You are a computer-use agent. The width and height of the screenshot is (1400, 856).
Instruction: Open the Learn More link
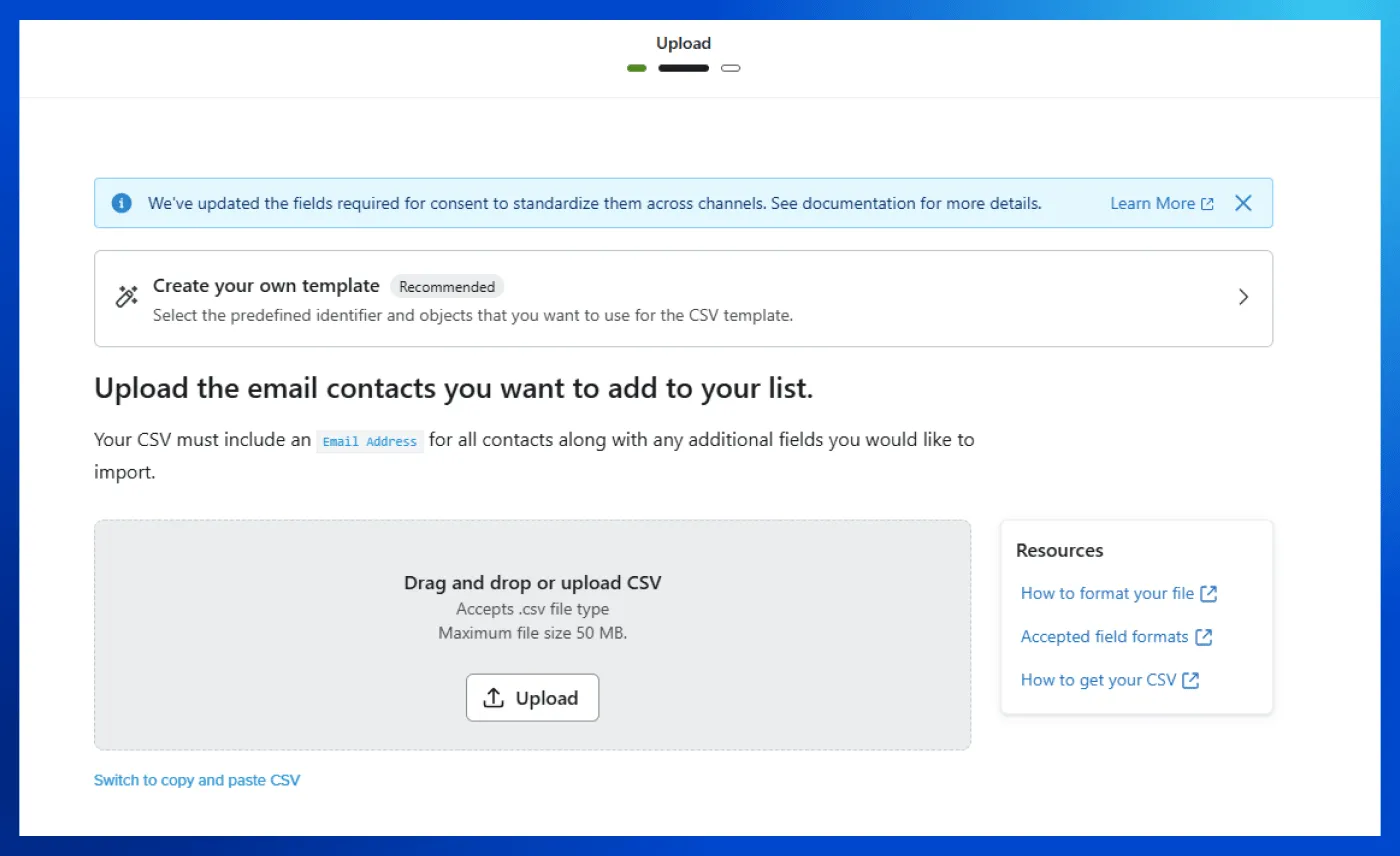coord(1152,203)
